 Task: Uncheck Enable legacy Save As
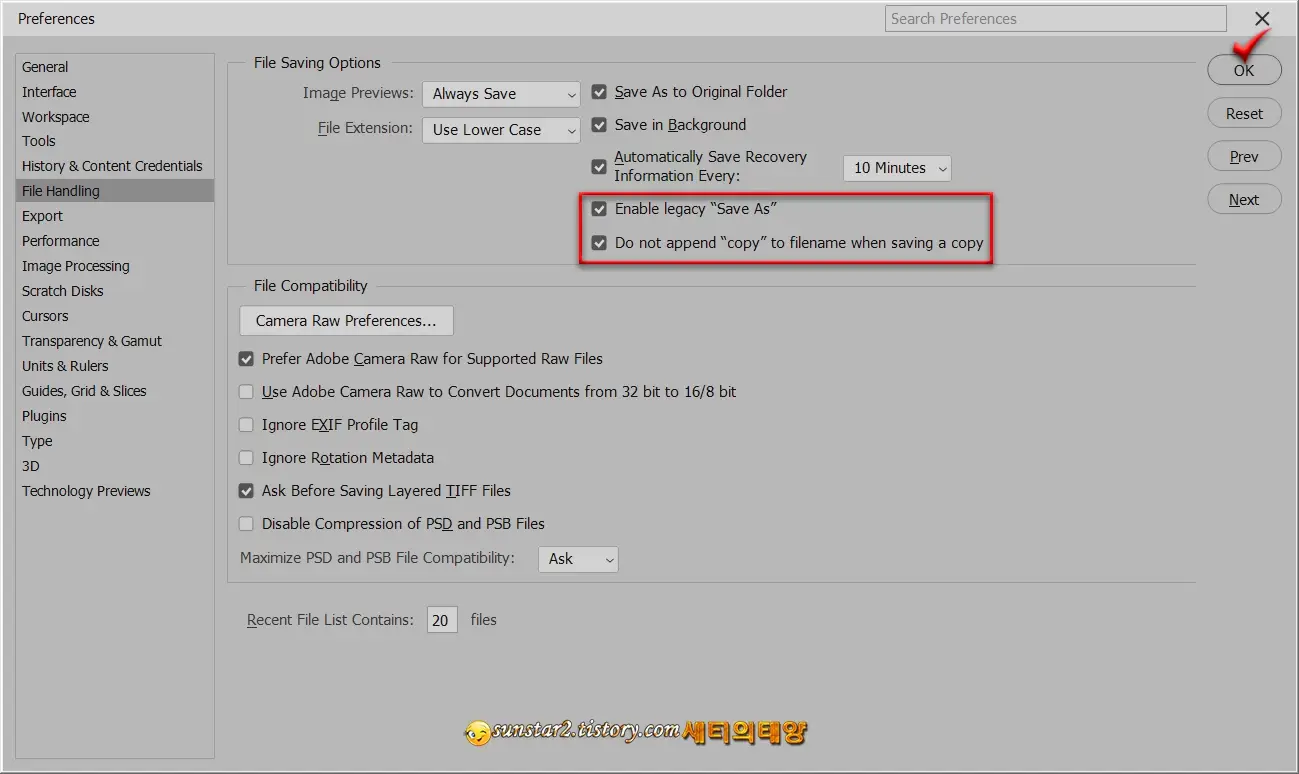click(599, 209)
